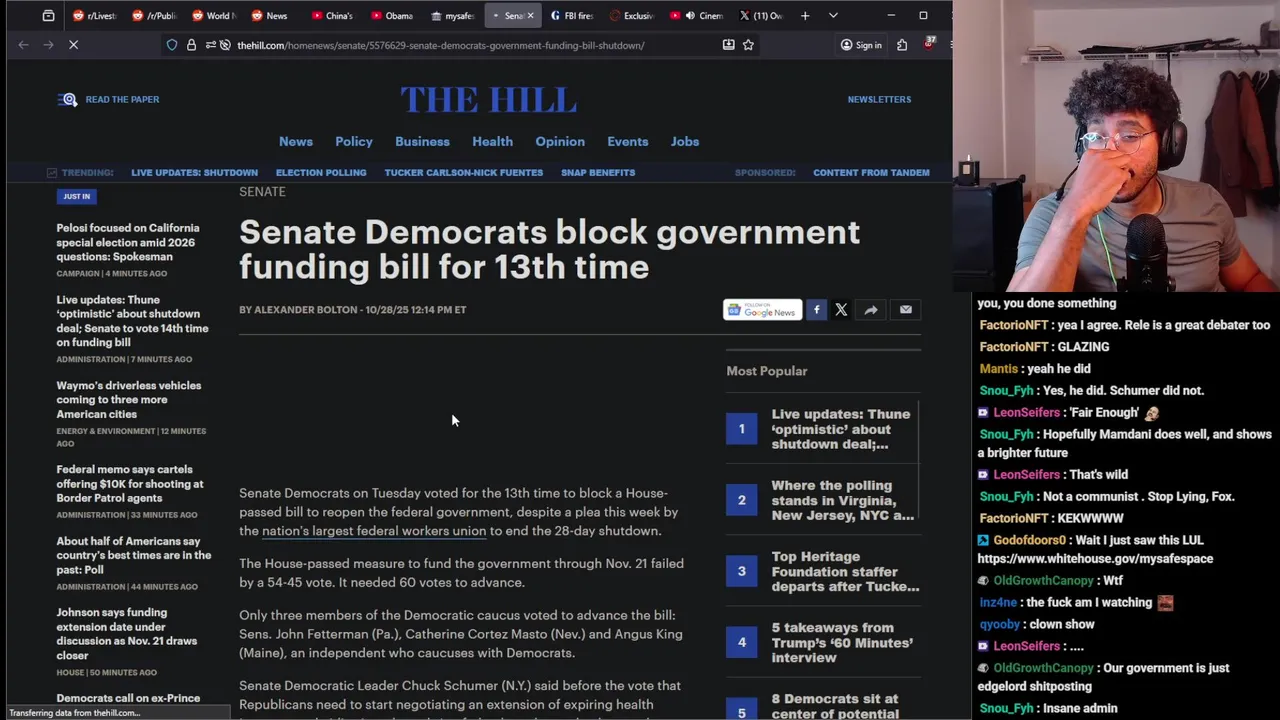Open the Newsletters link

point(879,99)
